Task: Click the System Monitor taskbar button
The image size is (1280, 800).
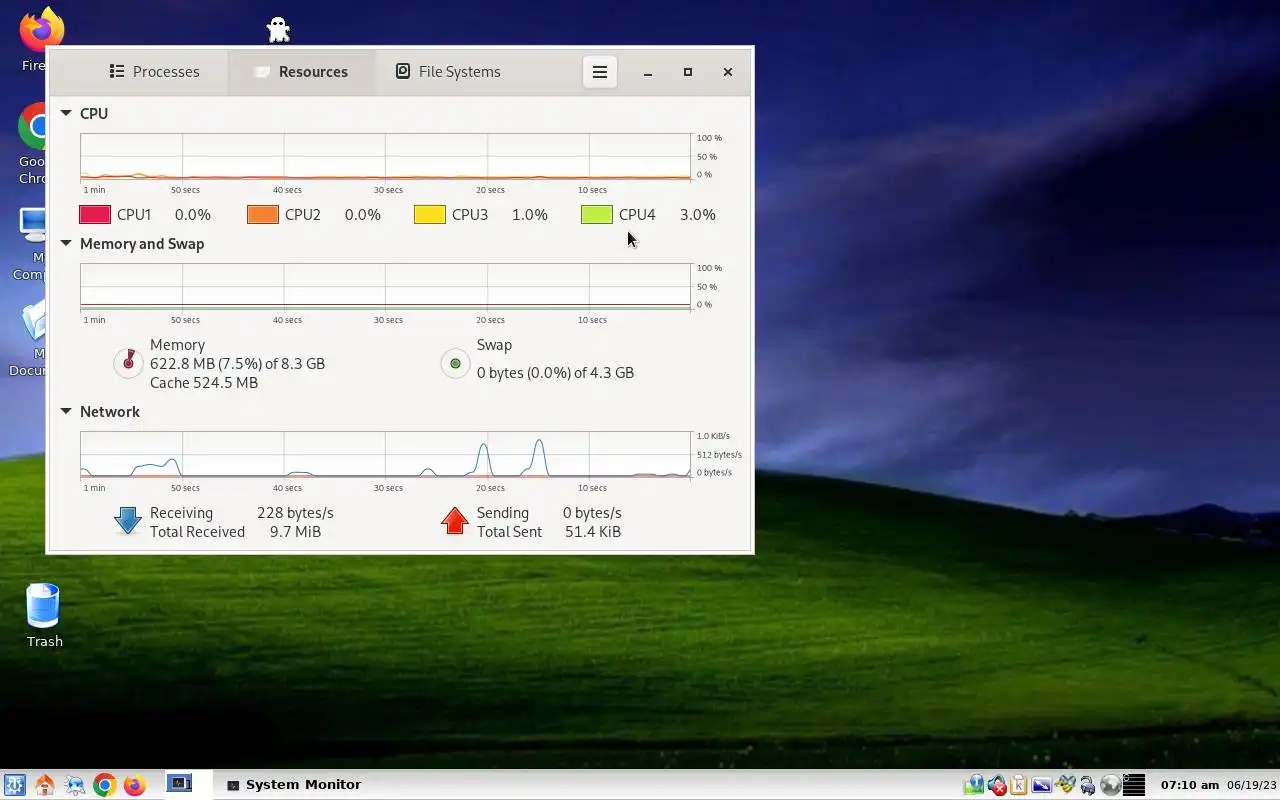Action: (293, 785)
